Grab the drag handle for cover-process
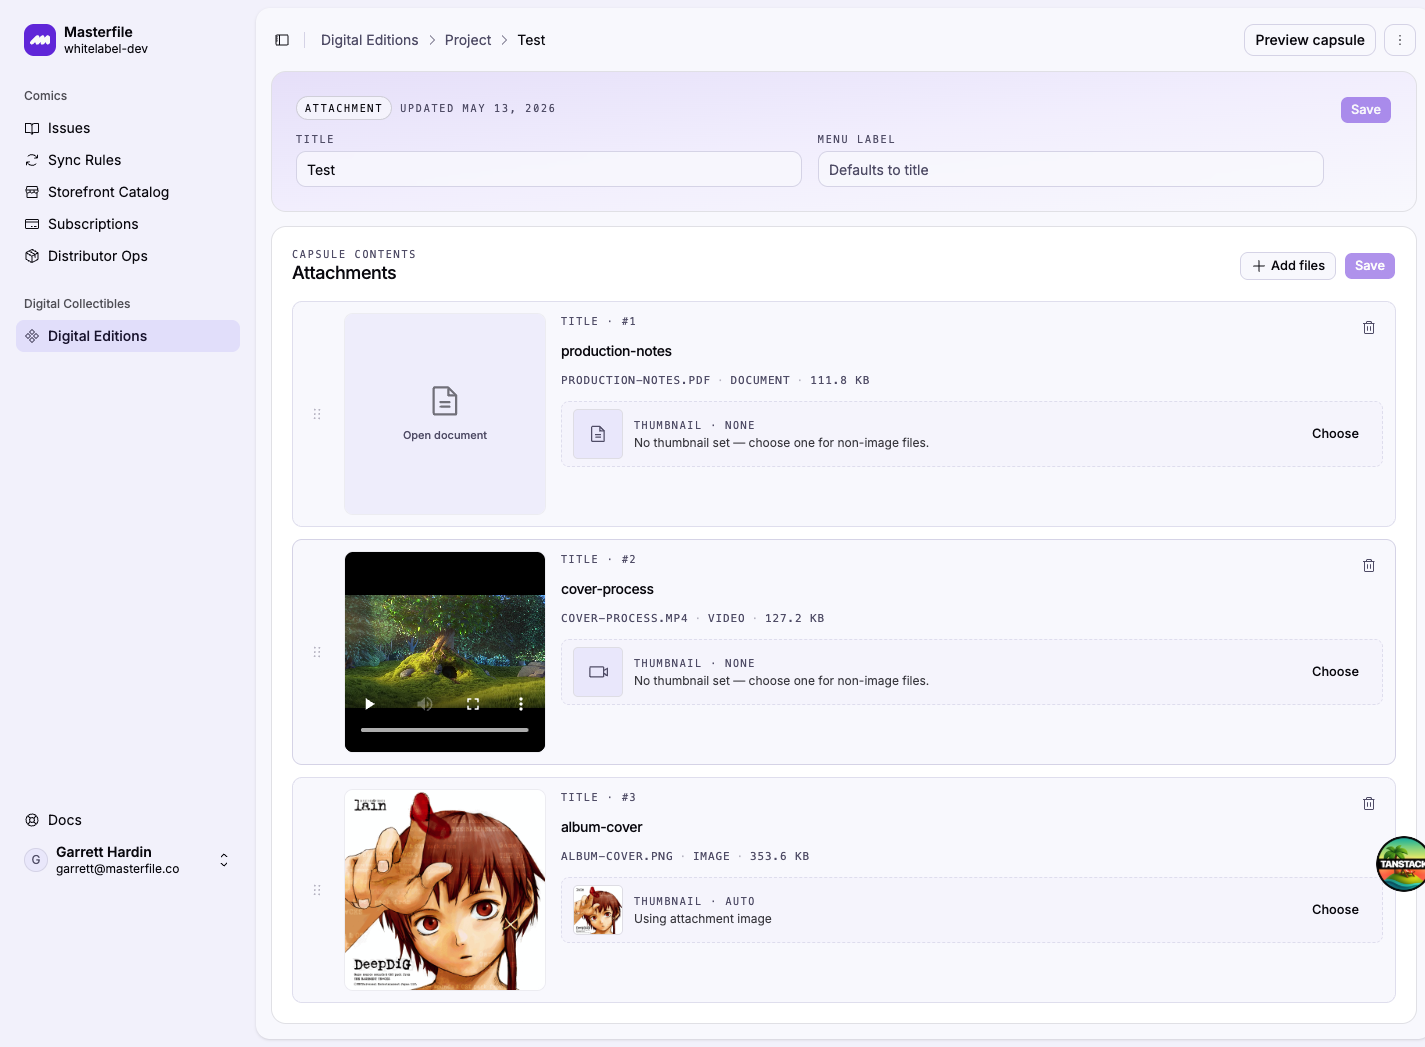This screenshot has height=1047, width=1425. tap(317, 652)
